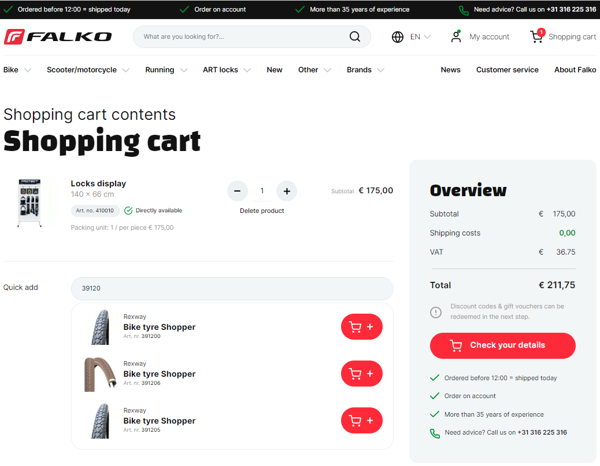Image resolution: width=600 pixels, height=466 pixels.
Task: Go to Customer service page
Action: pyautogui.click(x=507, y=70)
